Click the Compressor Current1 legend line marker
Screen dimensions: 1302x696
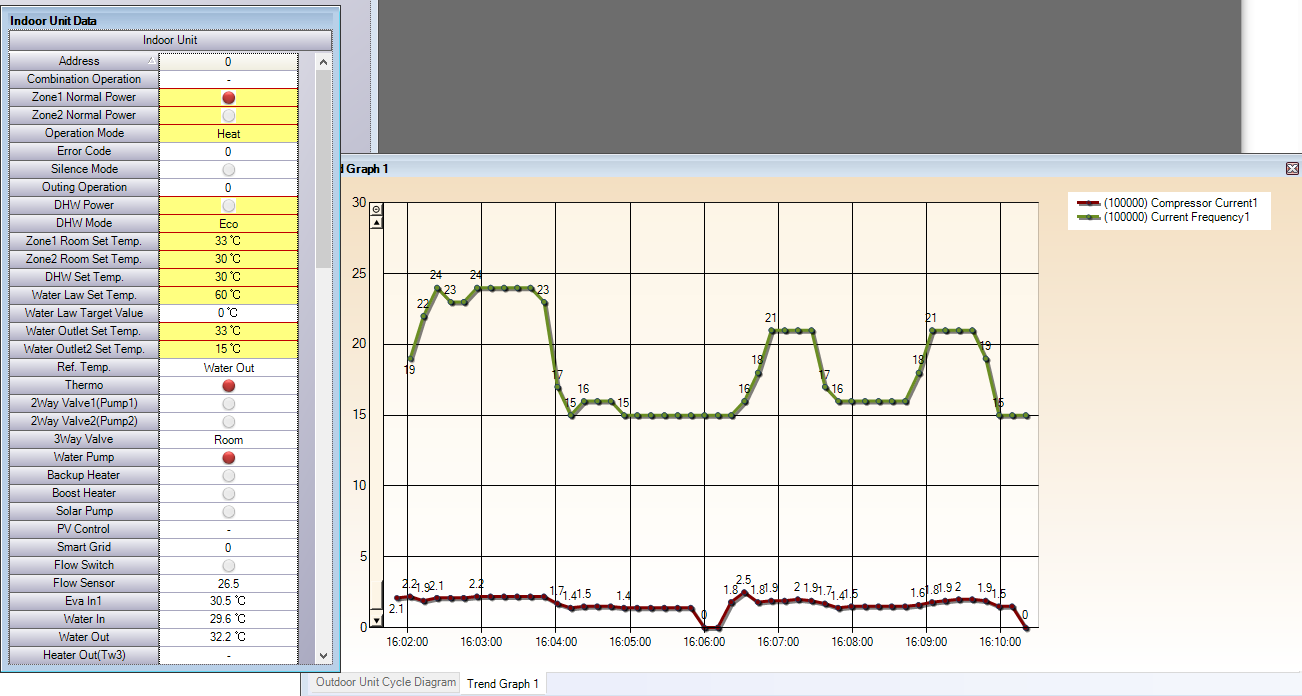1088,203
